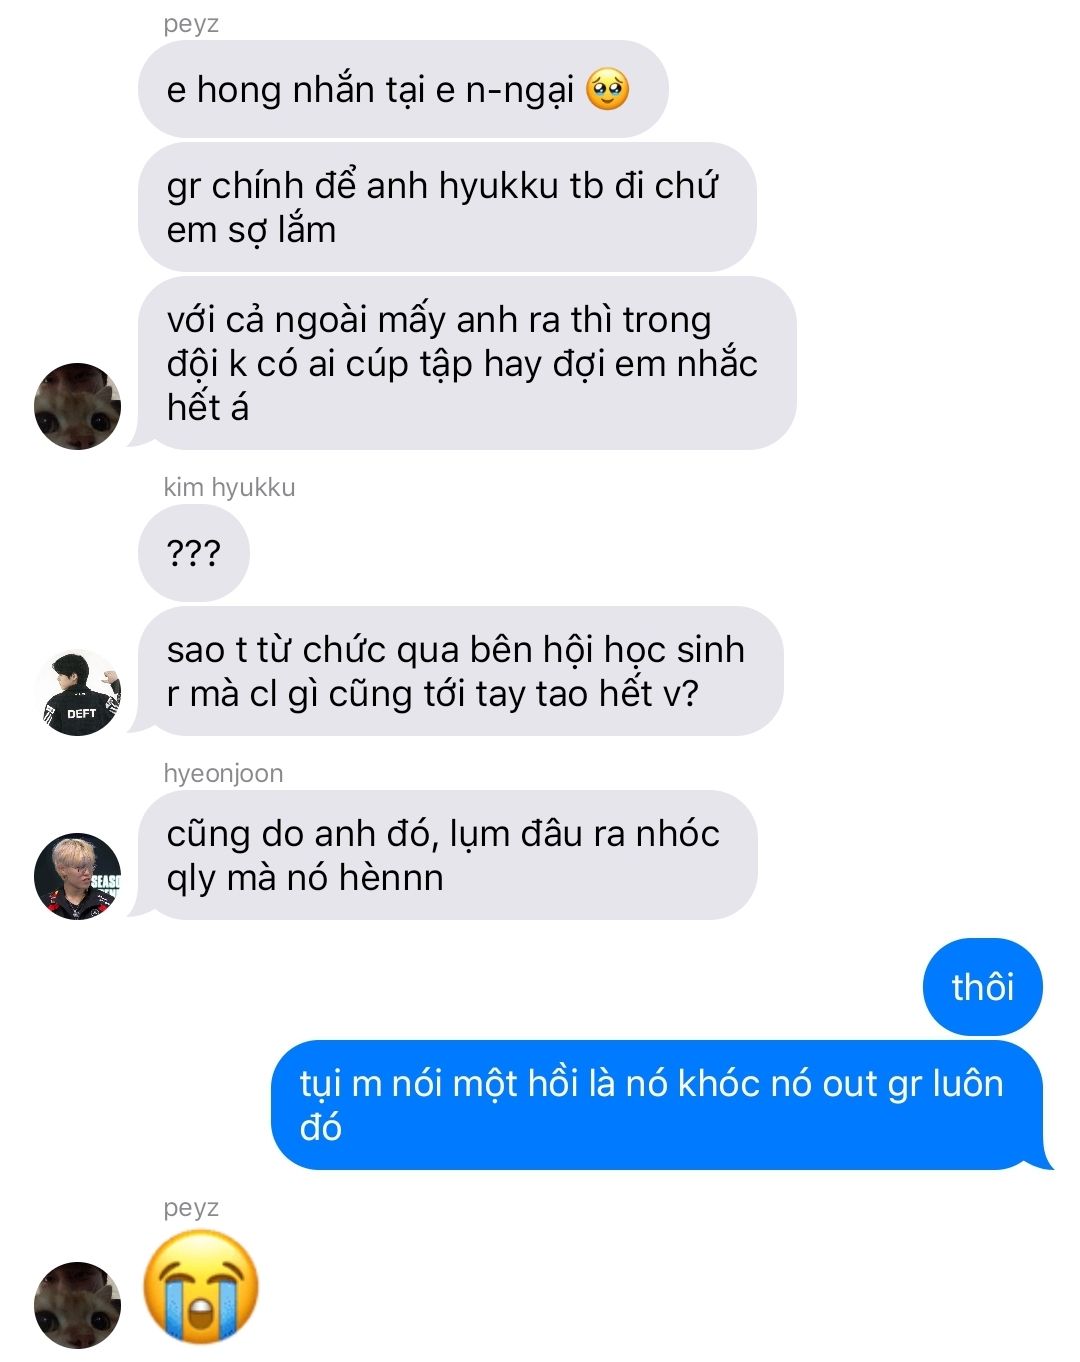Select the 'tụi m nói một hồi' blue bubble
Image resolution: width=1080 pixels, height=1362 pixels.
coord(660,1105)
